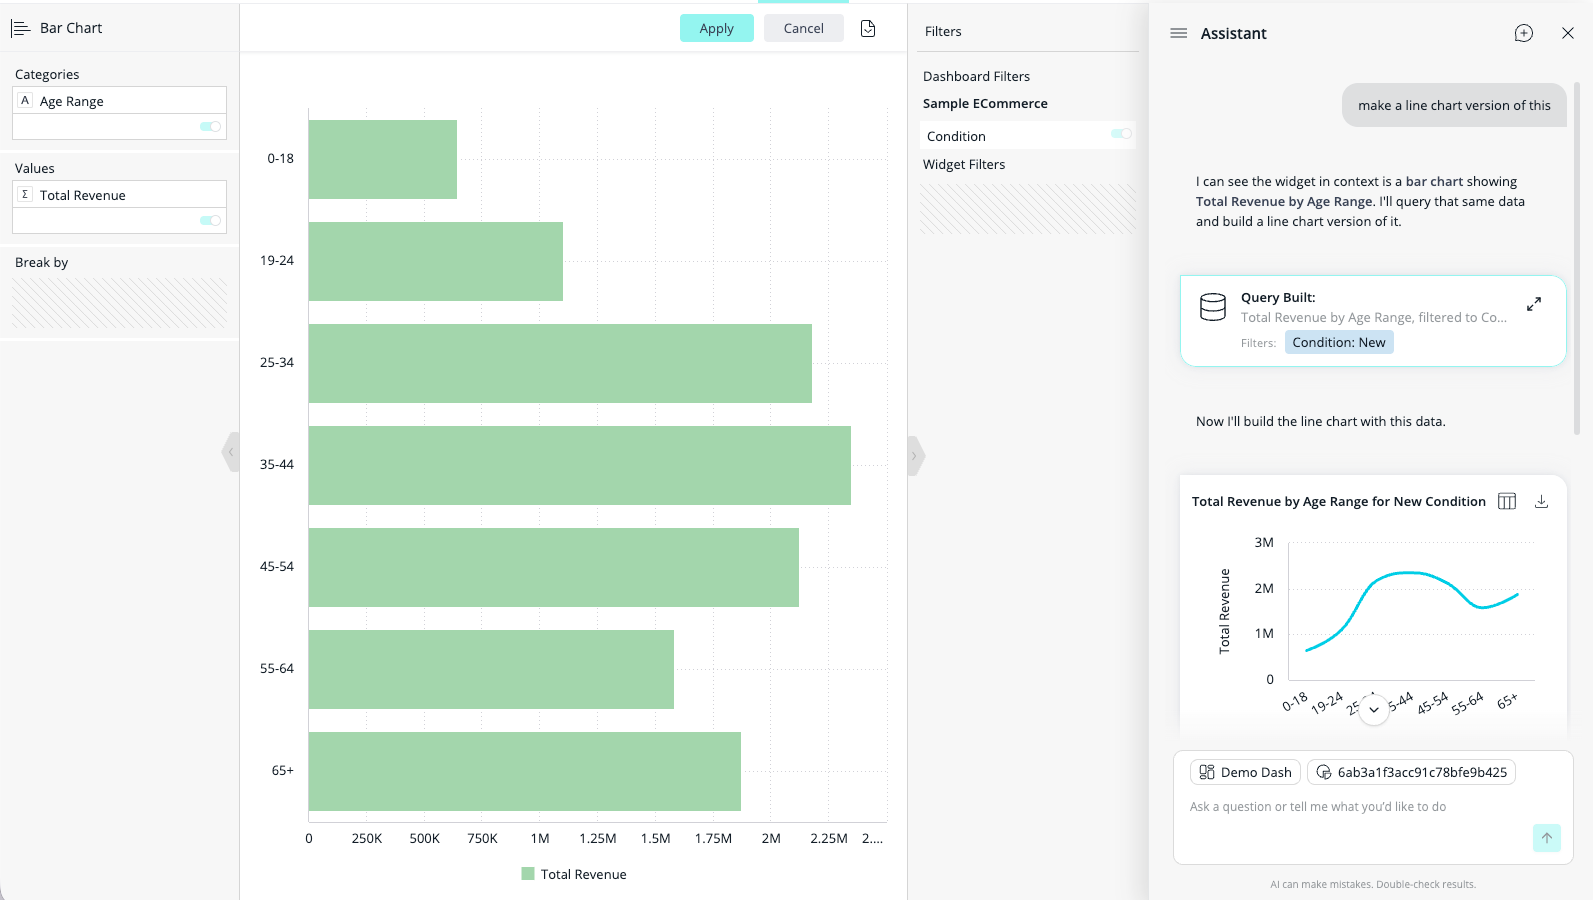Click the 35-44 bar in chart

[580, 465]
